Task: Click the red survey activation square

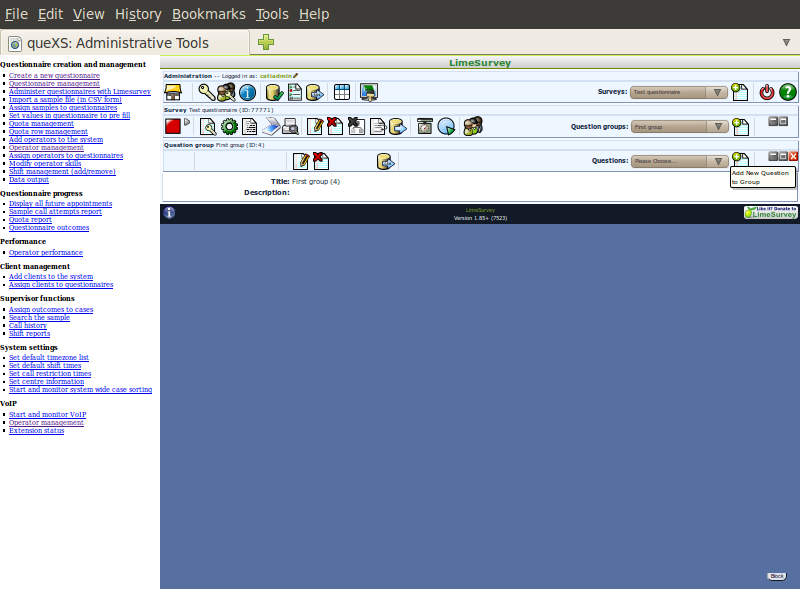Action: pos(173,126)
